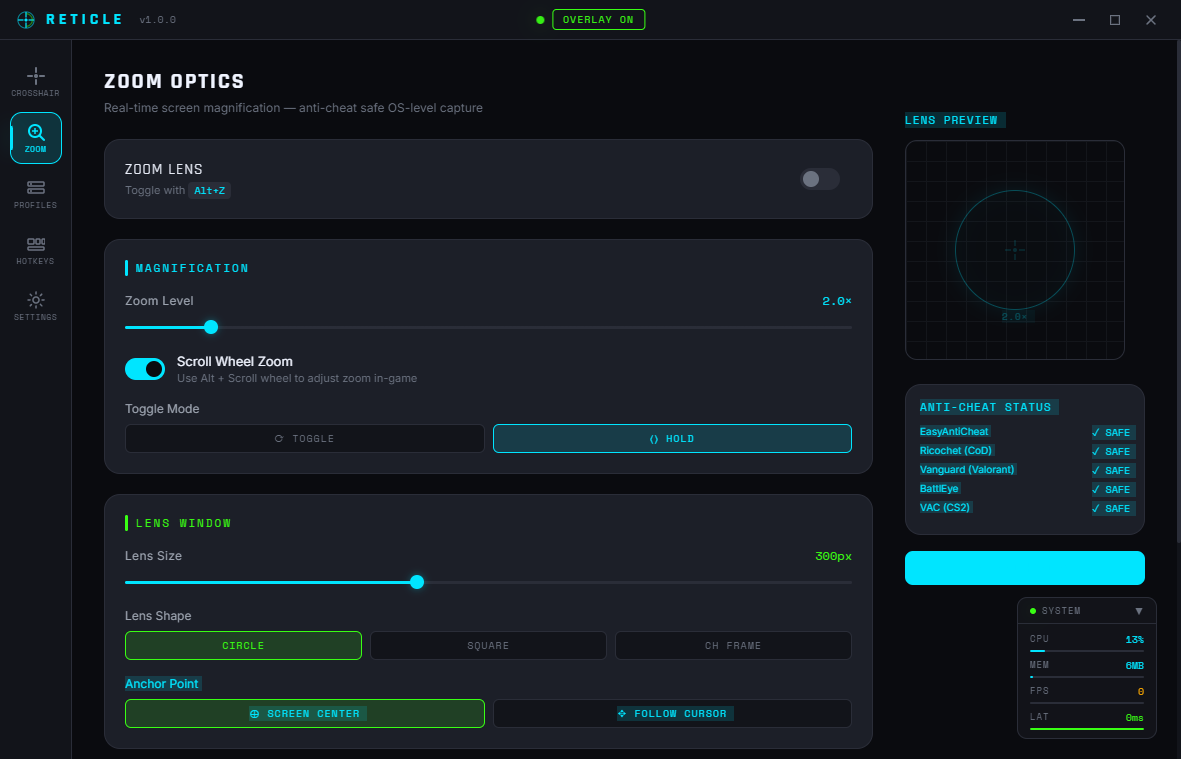
Task: Go to the Hotkeys sidebar section
Action: pos(35,250)
